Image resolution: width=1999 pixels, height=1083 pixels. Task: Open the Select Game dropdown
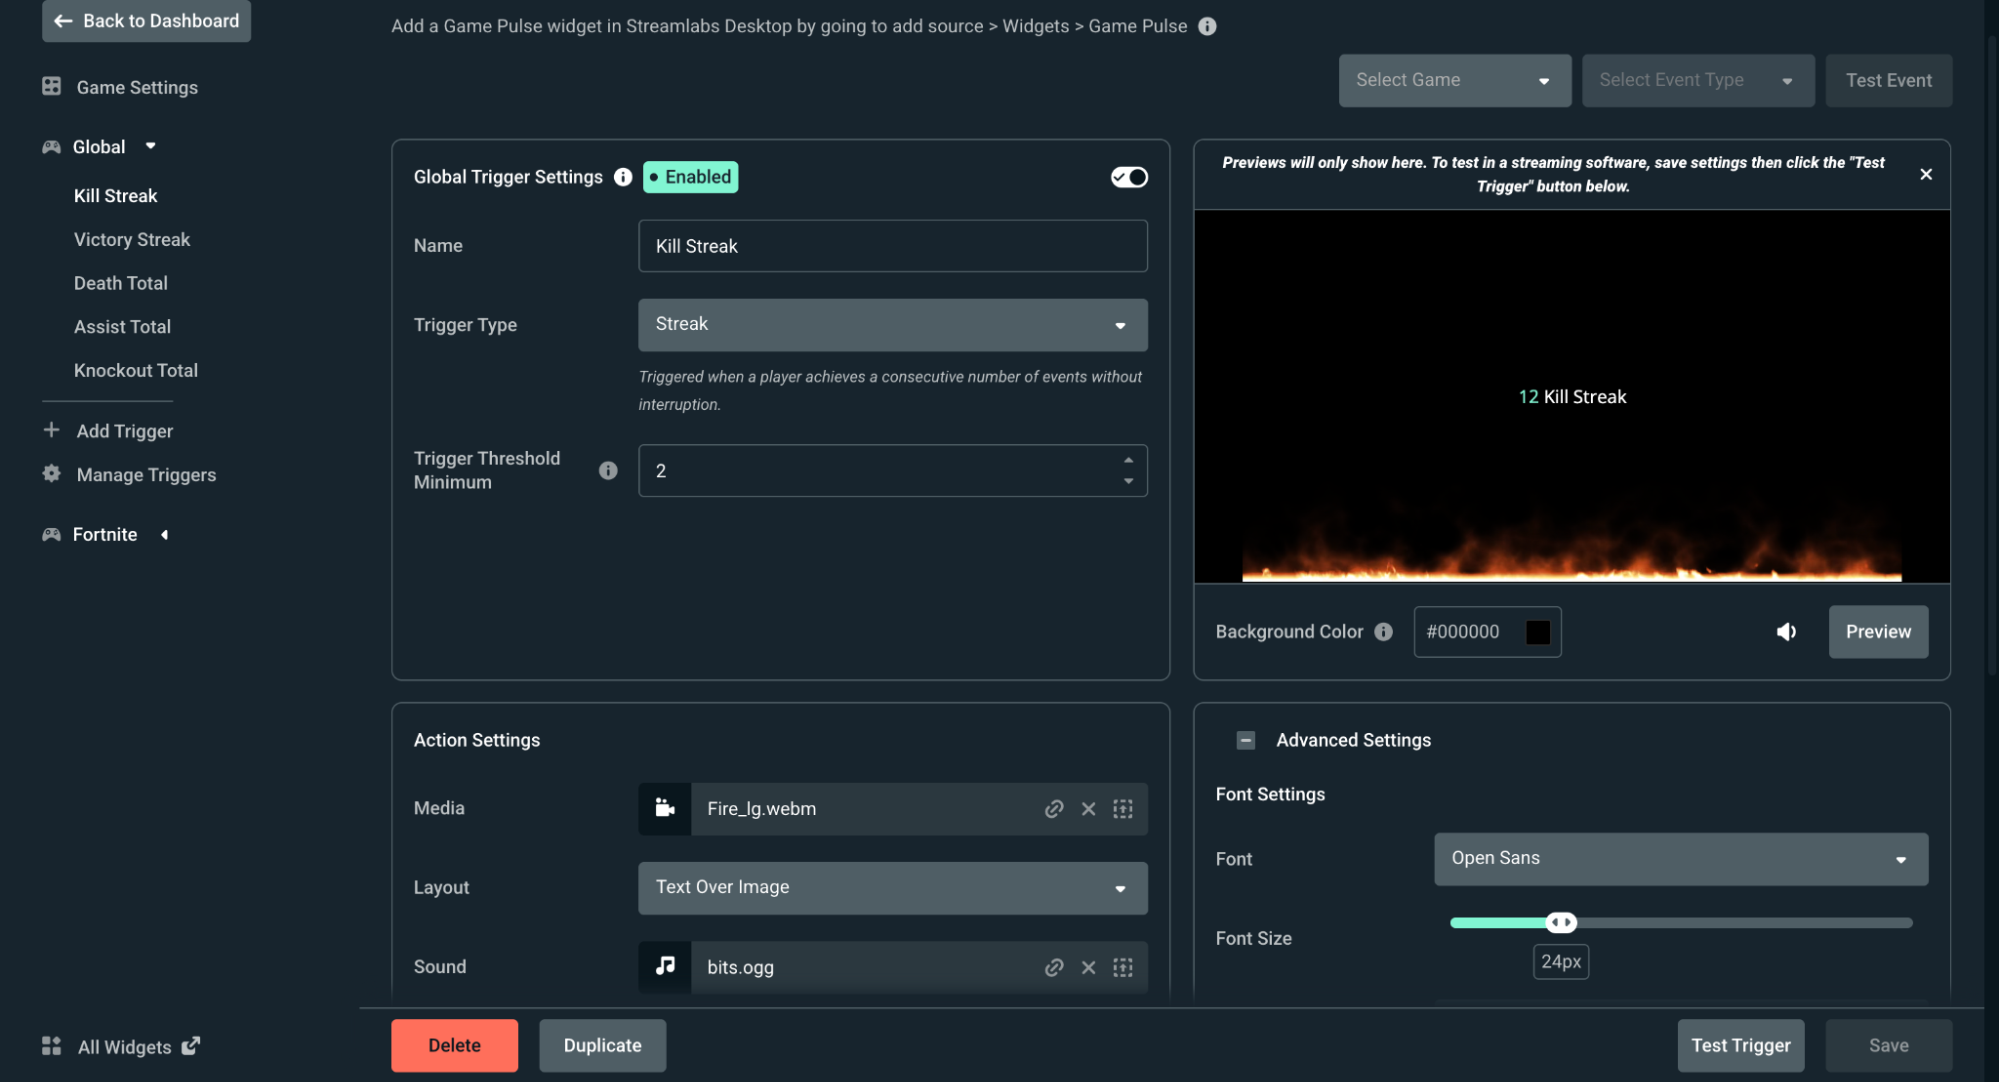pos(1454,80)
